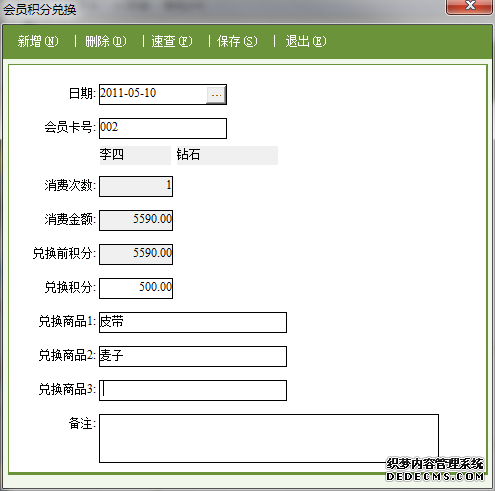Viewport: 495px width, 491px height.
Task: Open 速查(F) quick lookup
Action: [x=172, y=41]
